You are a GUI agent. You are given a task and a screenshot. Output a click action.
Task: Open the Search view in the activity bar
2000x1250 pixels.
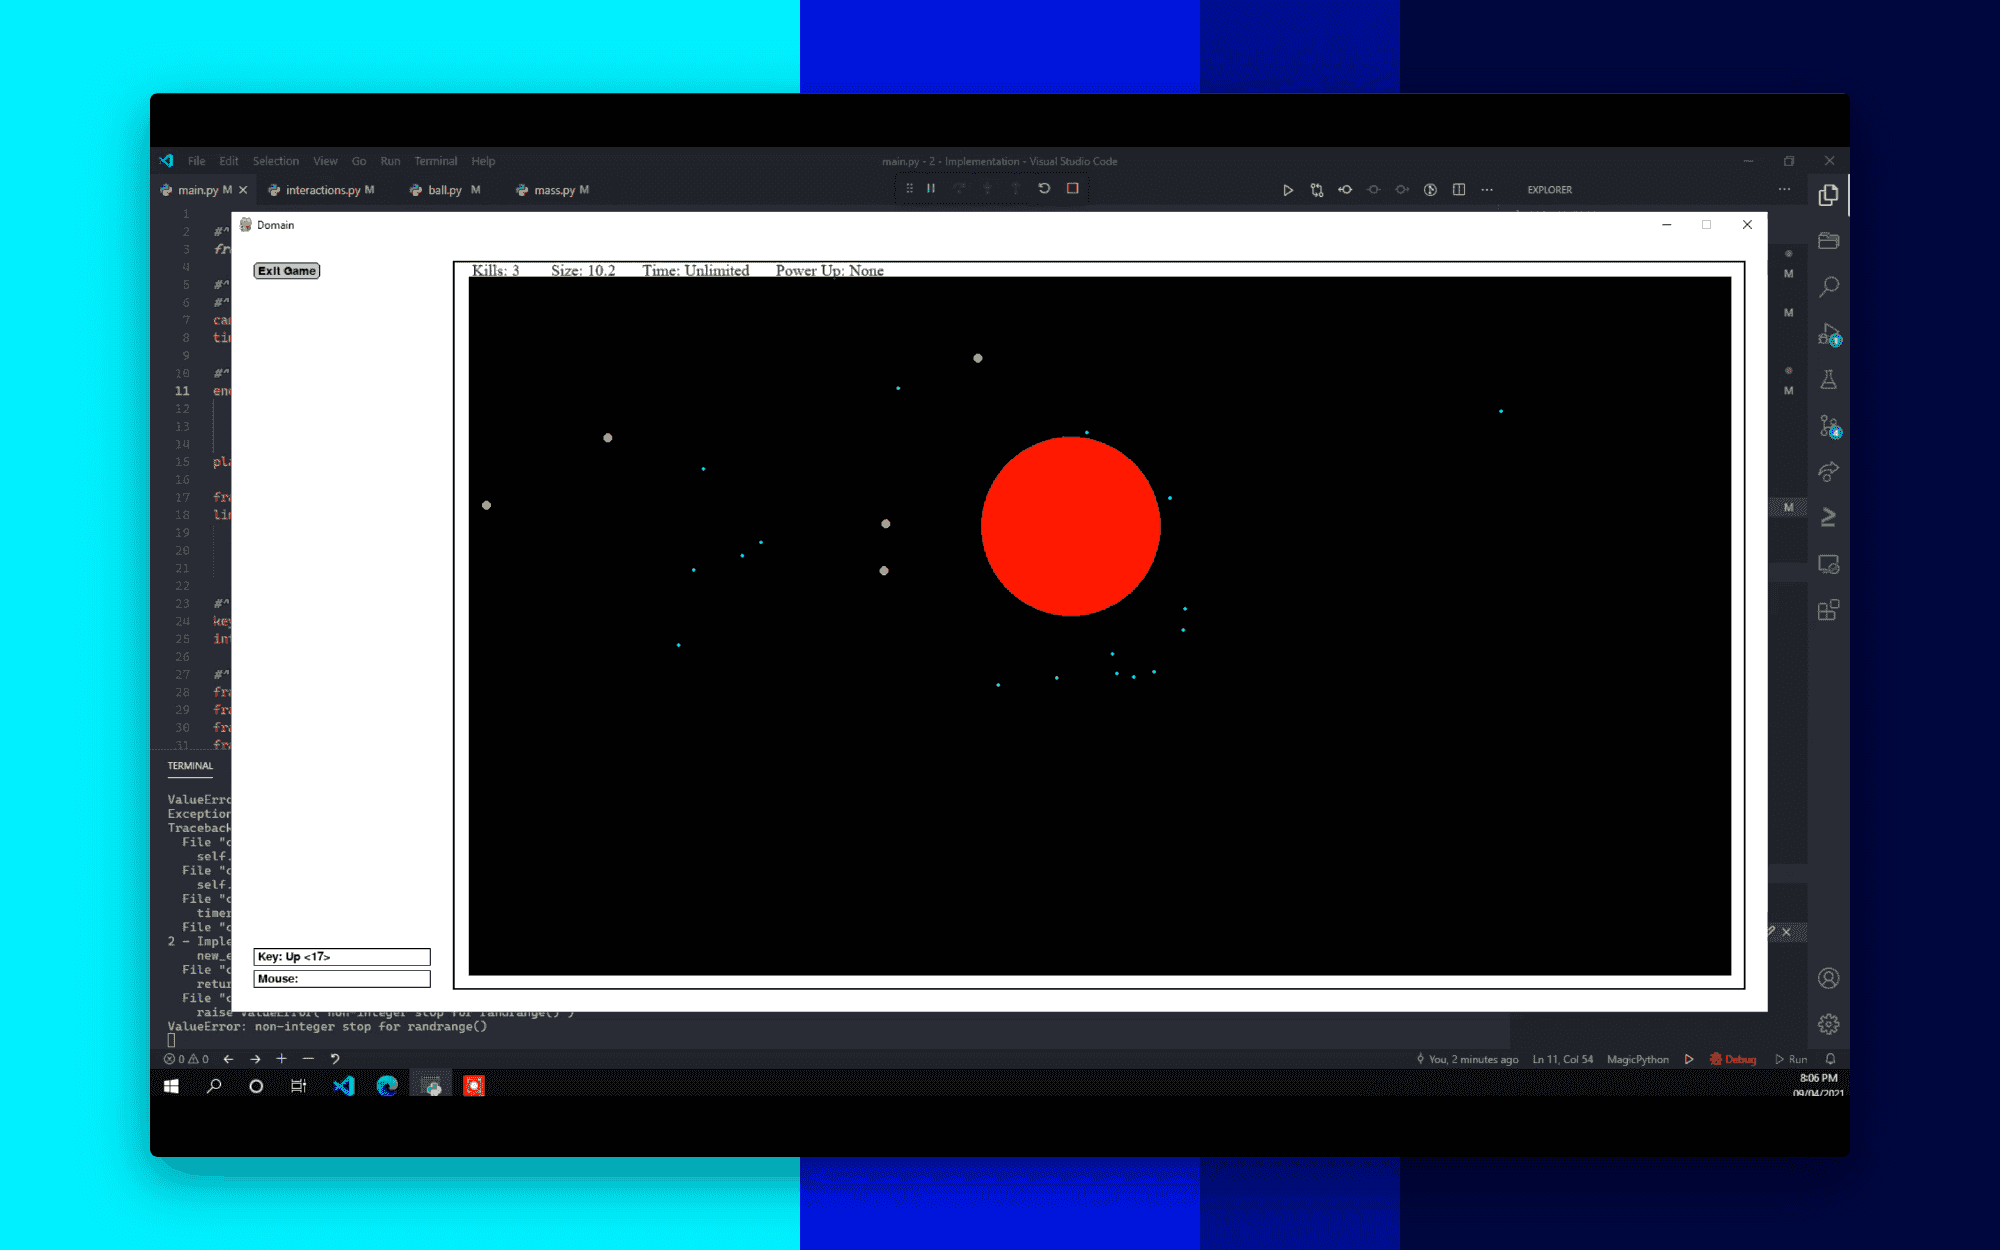[1828, 287]
